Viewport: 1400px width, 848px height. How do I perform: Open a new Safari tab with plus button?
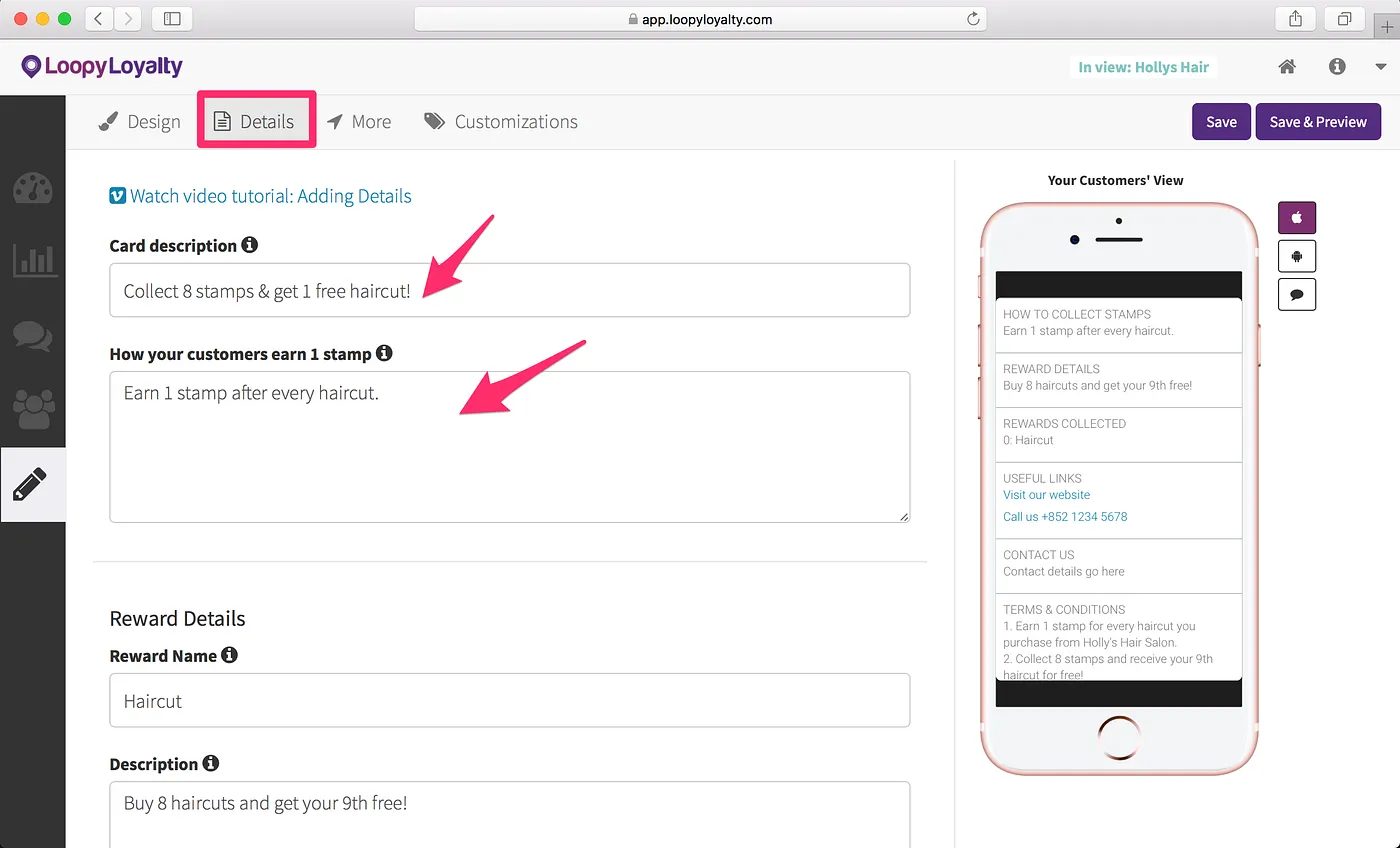tap(1388, 27)
